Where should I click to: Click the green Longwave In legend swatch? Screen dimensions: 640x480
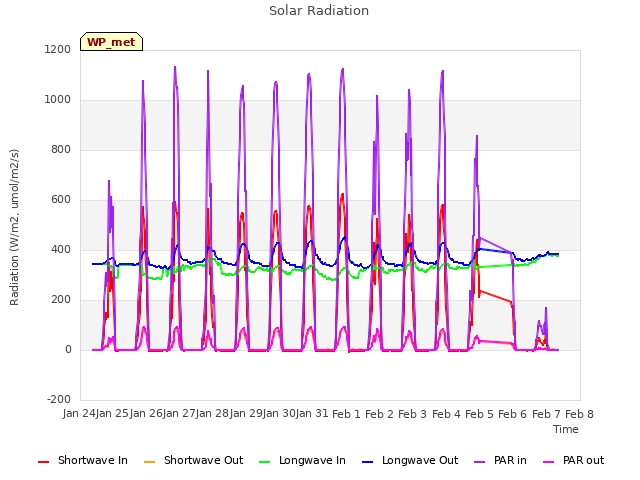pos(264,462)
